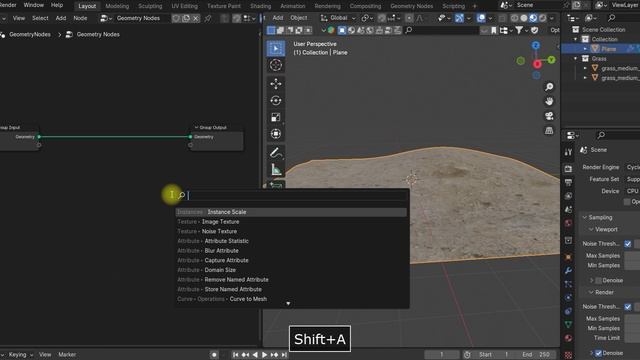This screenshot has width=640, height=360.
Task: Choose Instance Scale from search results
Action: (291, 212)
